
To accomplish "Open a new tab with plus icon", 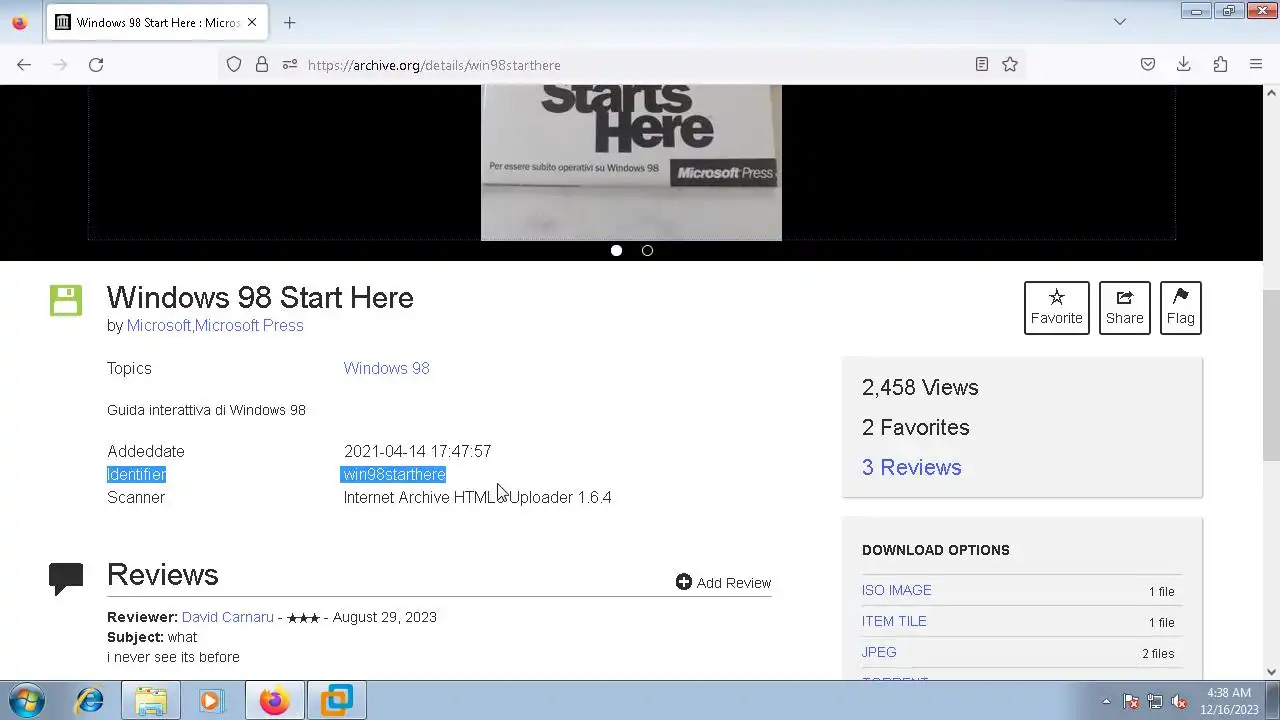I will (x=289, y=22).
